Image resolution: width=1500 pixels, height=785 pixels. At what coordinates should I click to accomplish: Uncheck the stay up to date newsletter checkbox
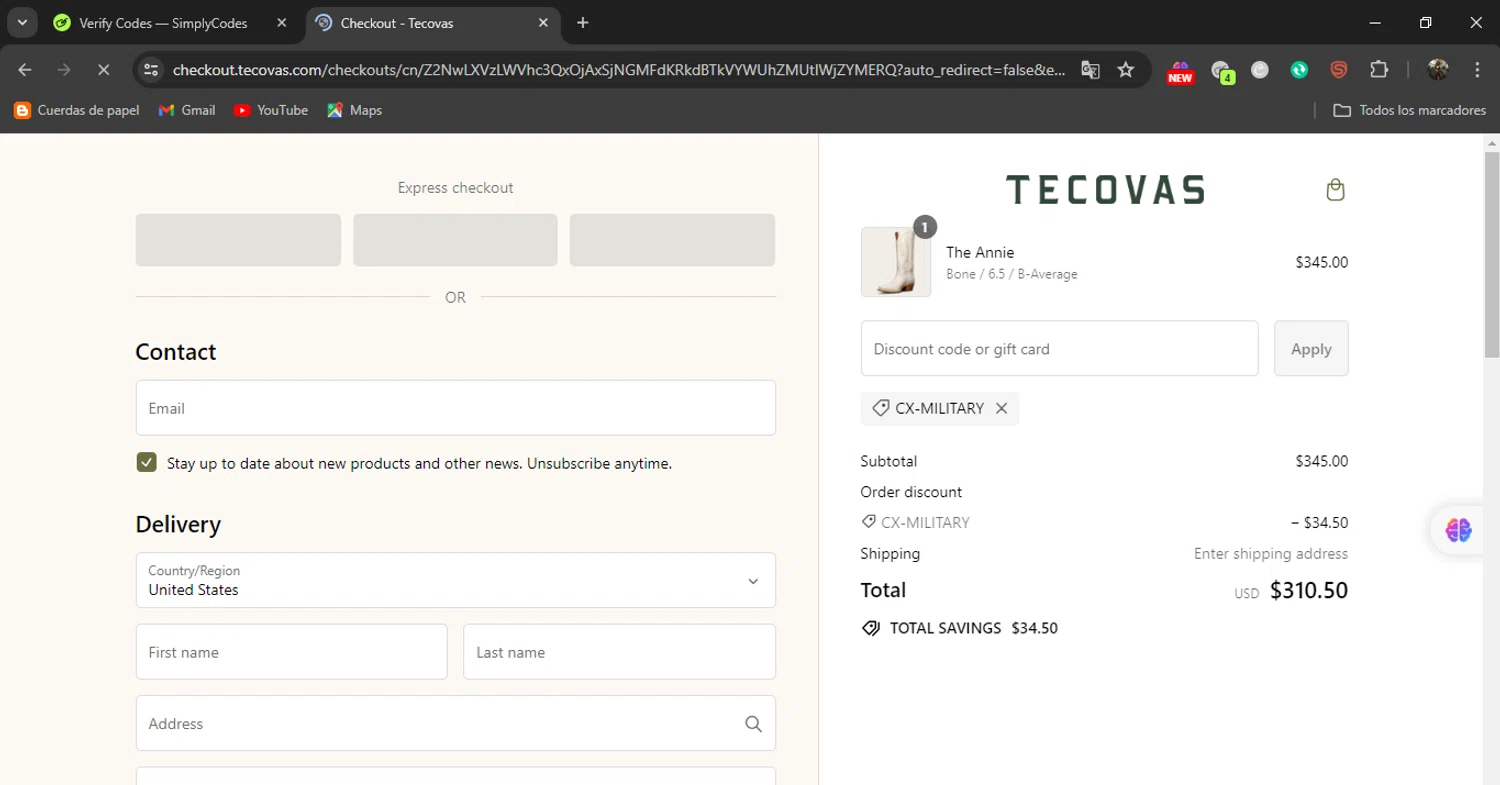[147, 462]
